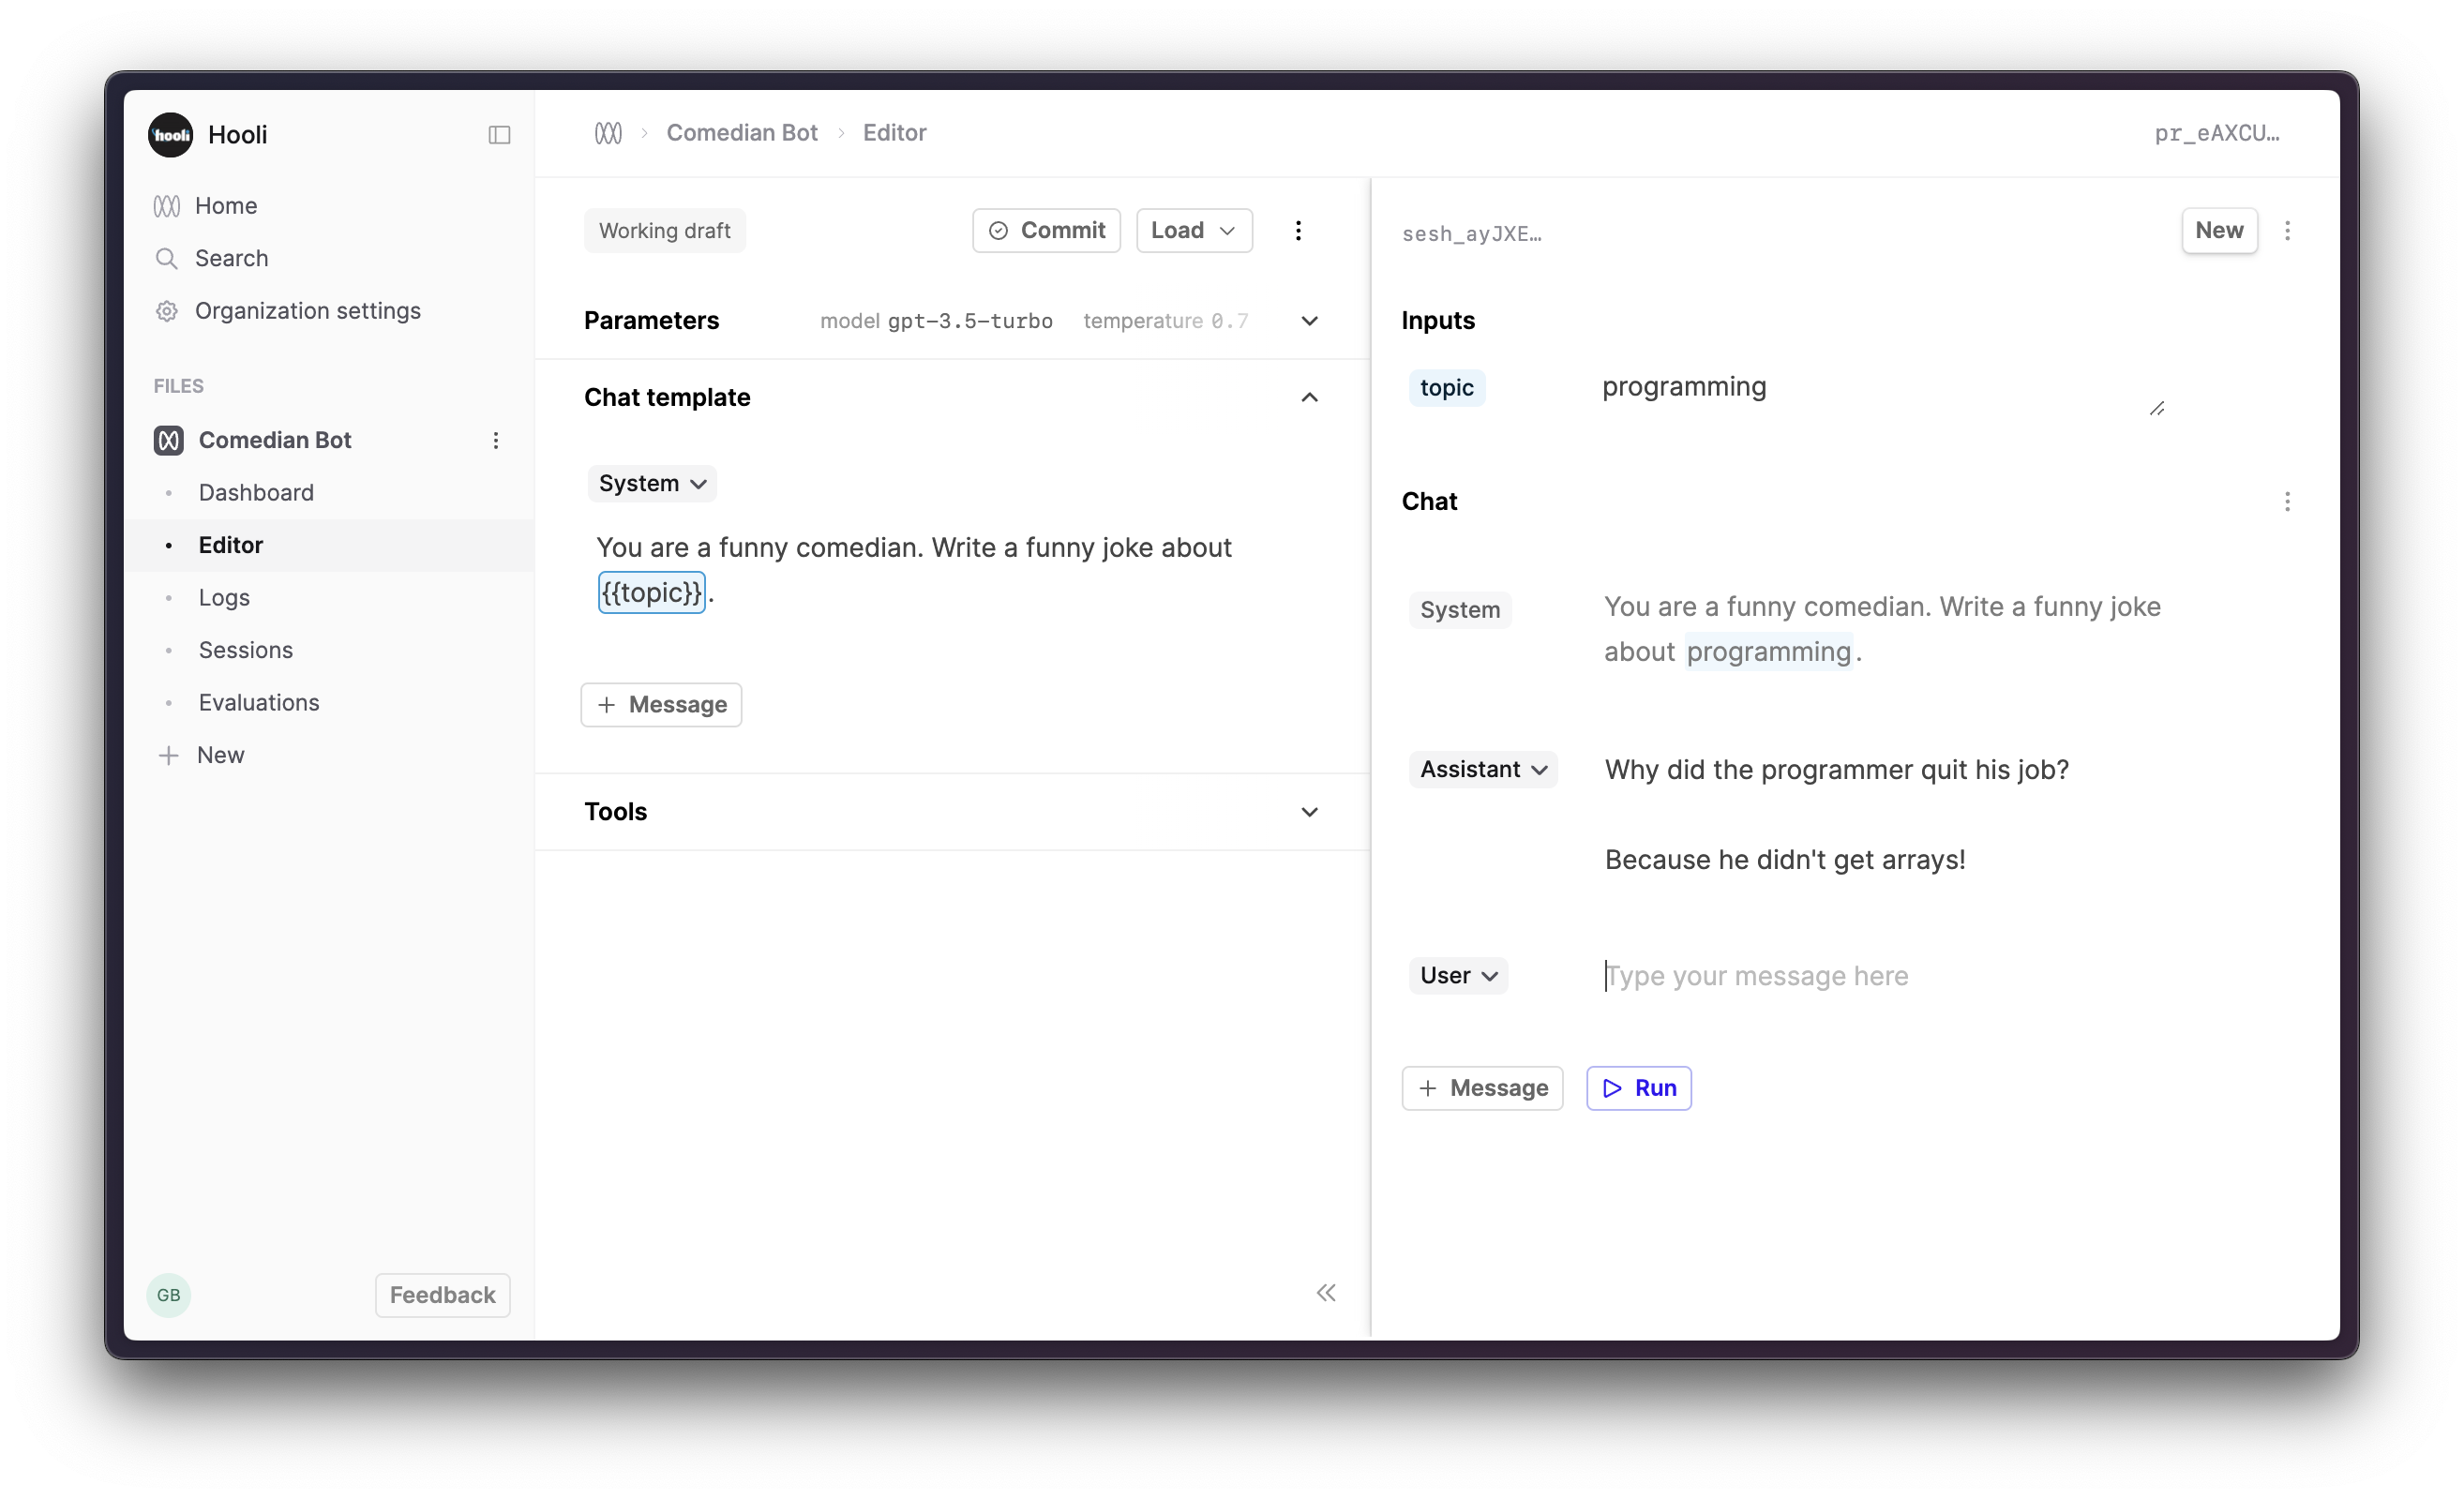The width and height of the screenshot is (2464, 1498).
Task: Collapse the Chat template section
Action: pos(1309,397)
